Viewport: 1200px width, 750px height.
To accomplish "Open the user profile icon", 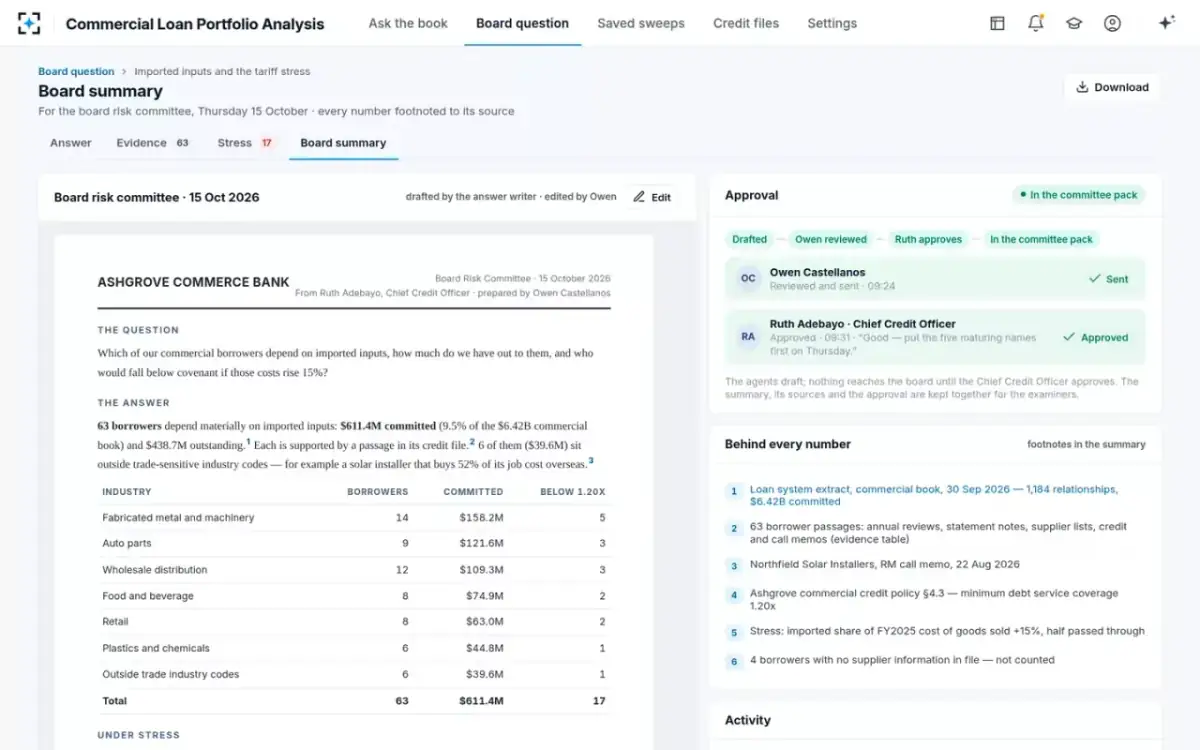I will (x=1112, y=23).
